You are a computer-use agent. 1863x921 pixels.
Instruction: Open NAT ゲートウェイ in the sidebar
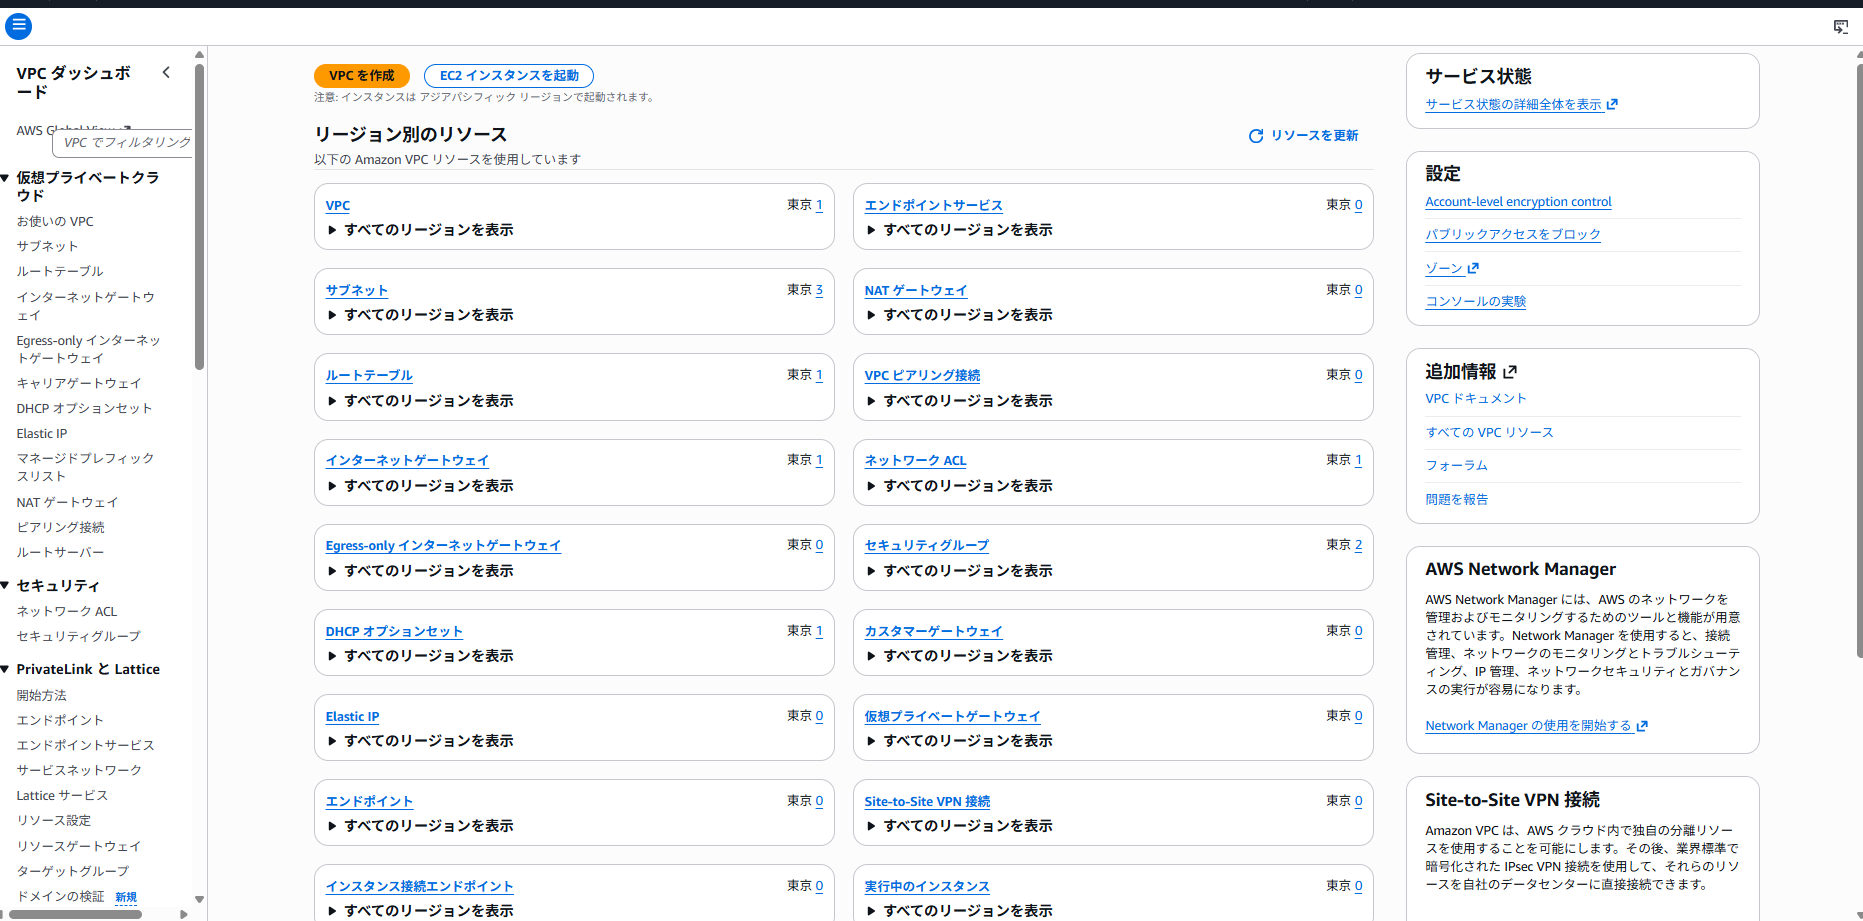coord(67,503)
